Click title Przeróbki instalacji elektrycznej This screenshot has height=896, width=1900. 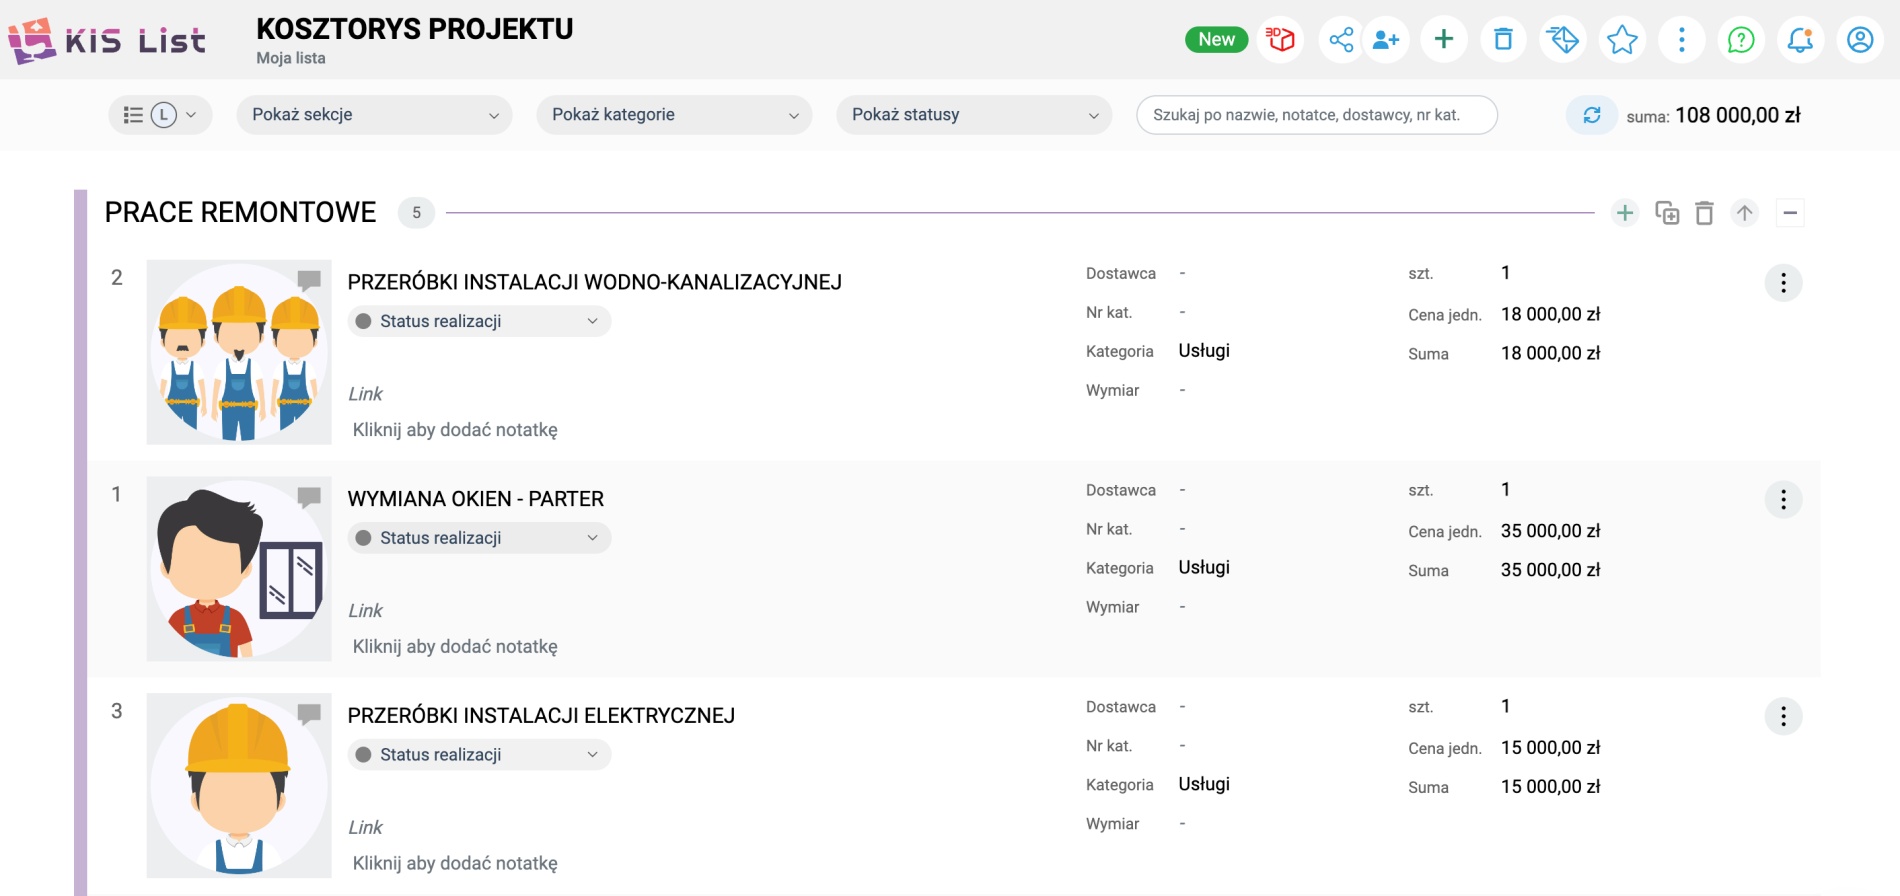(x=541, y=716)
